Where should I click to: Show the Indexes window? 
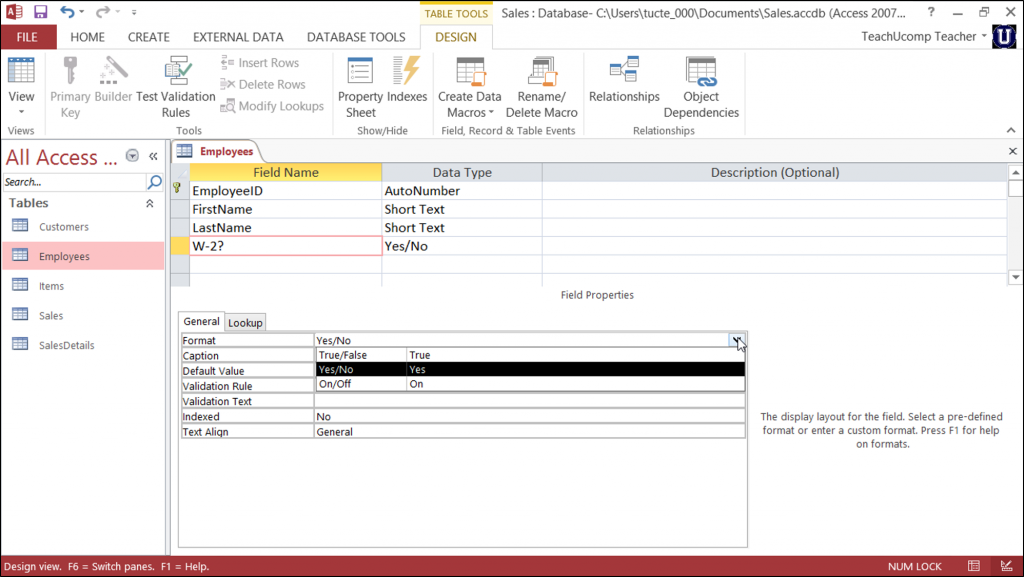pyautogui.click(x=407, y=80)
